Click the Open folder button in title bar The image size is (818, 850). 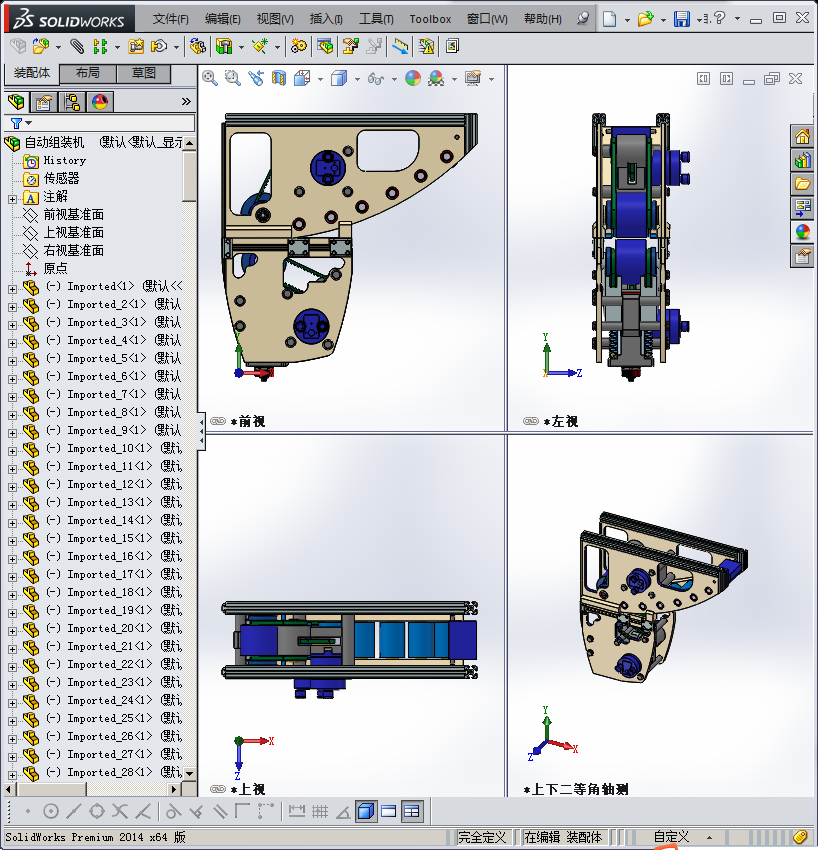646,20
